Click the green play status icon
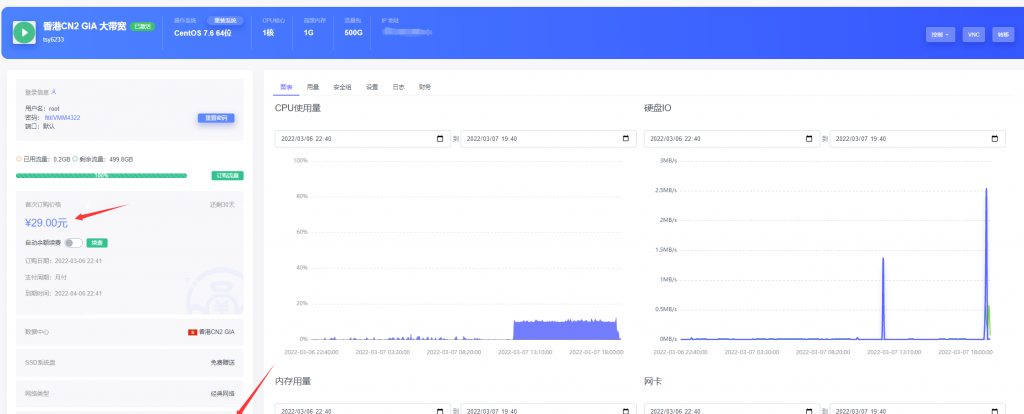 [x=24, y=32]
